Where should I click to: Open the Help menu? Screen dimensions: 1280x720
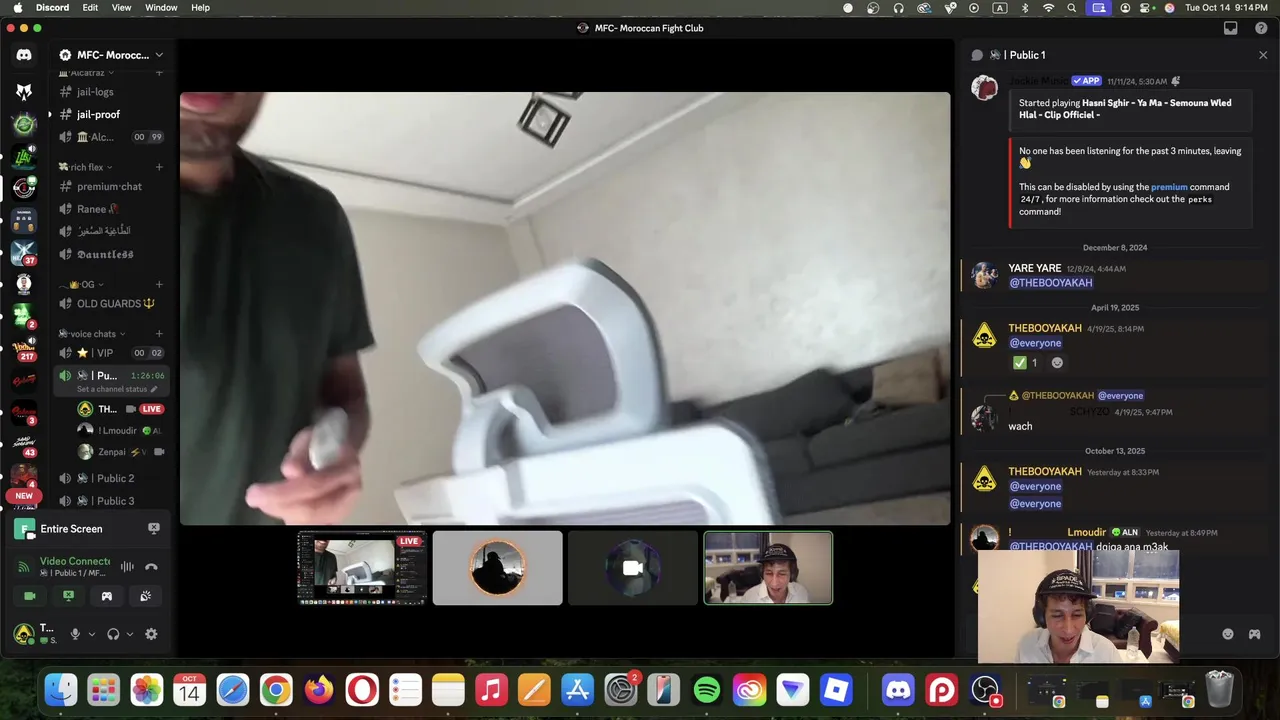200,7
